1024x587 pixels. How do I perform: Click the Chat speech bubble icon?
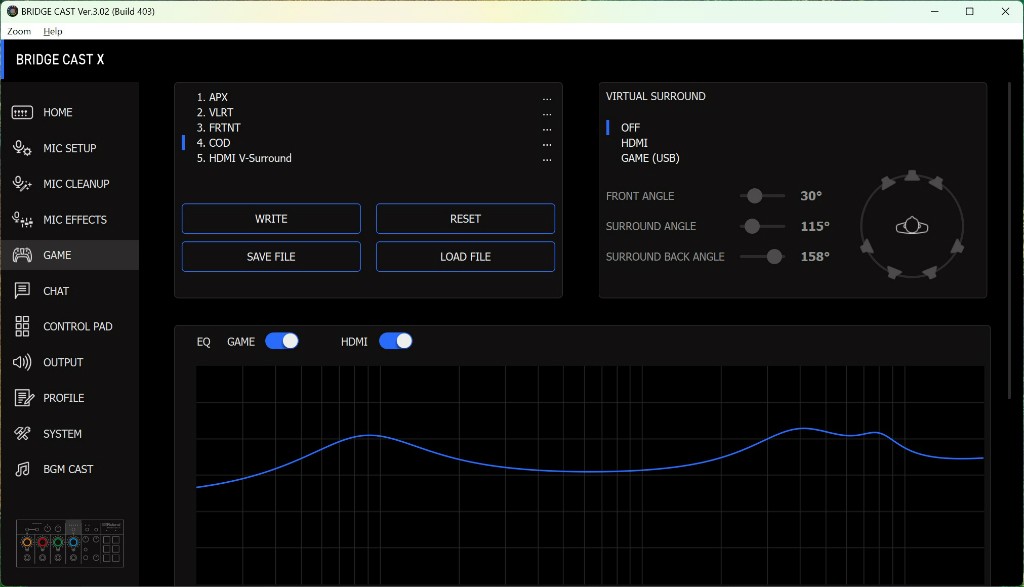pos(22,291)
